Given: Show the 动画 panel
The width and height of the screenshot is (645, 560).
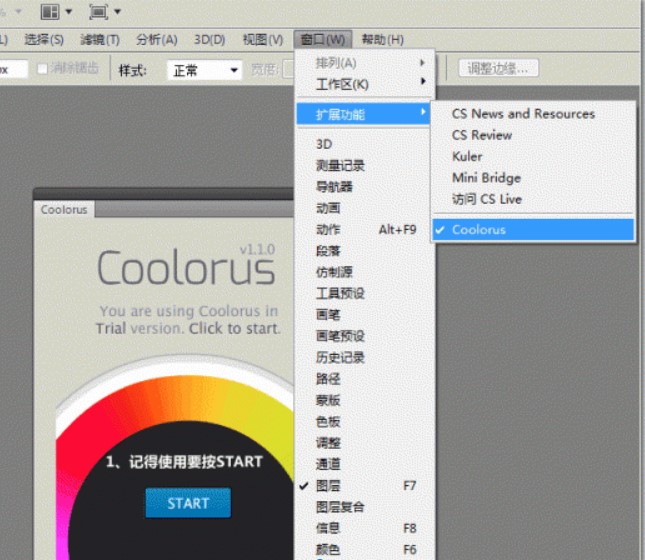Looking at the screenshot, I should pos(365,208).
